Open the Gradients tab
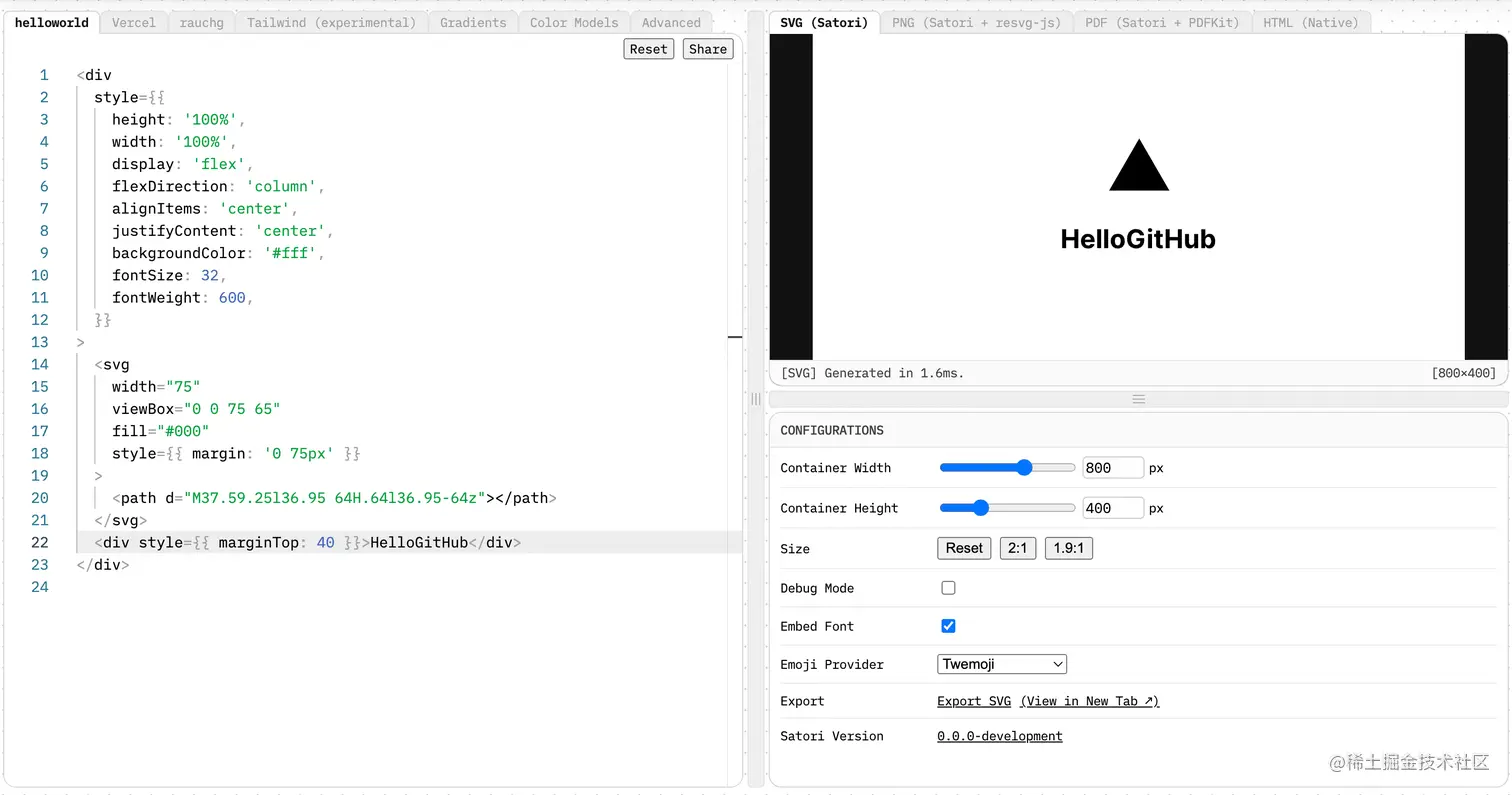This screenshot has width=1512, height=795. [473, 22]
